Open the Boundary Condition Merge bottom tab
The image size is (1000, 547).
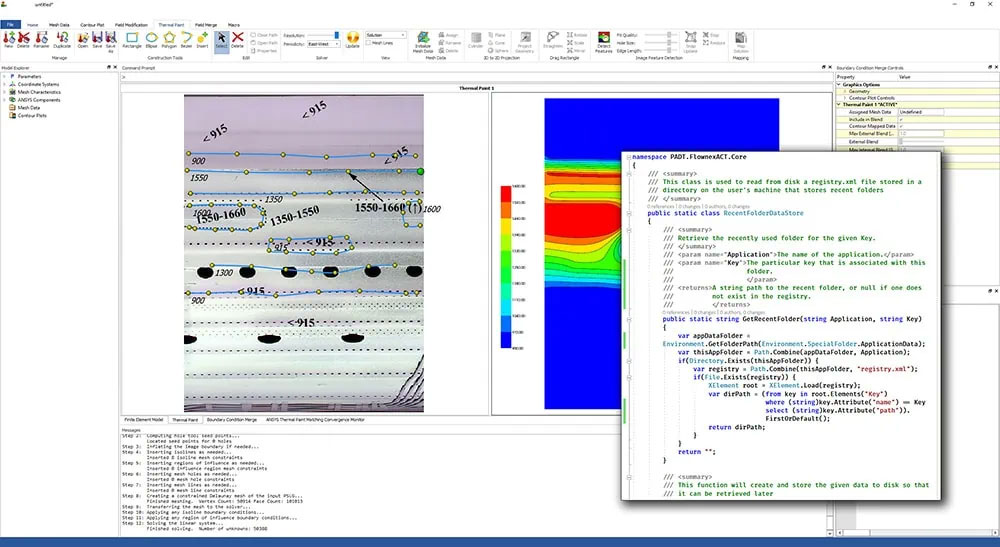click(x=232, y=419)
